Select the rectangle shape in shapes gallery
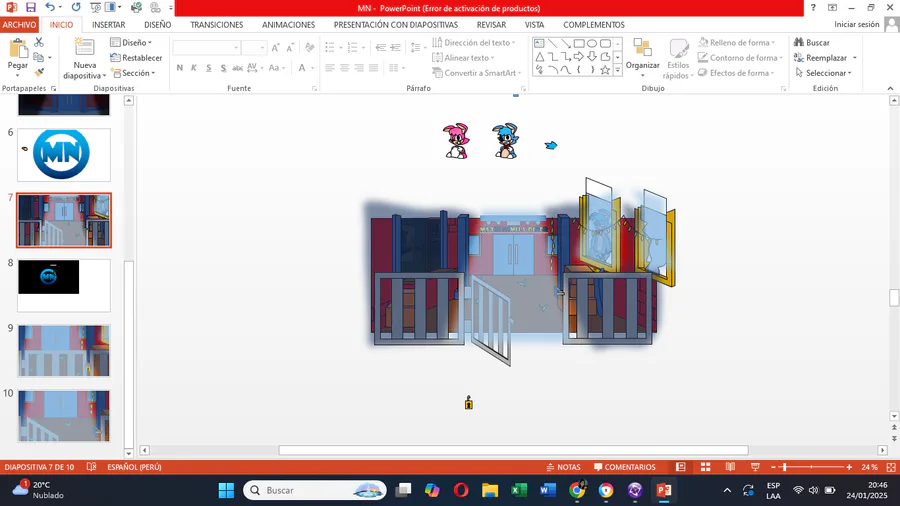 579,44
